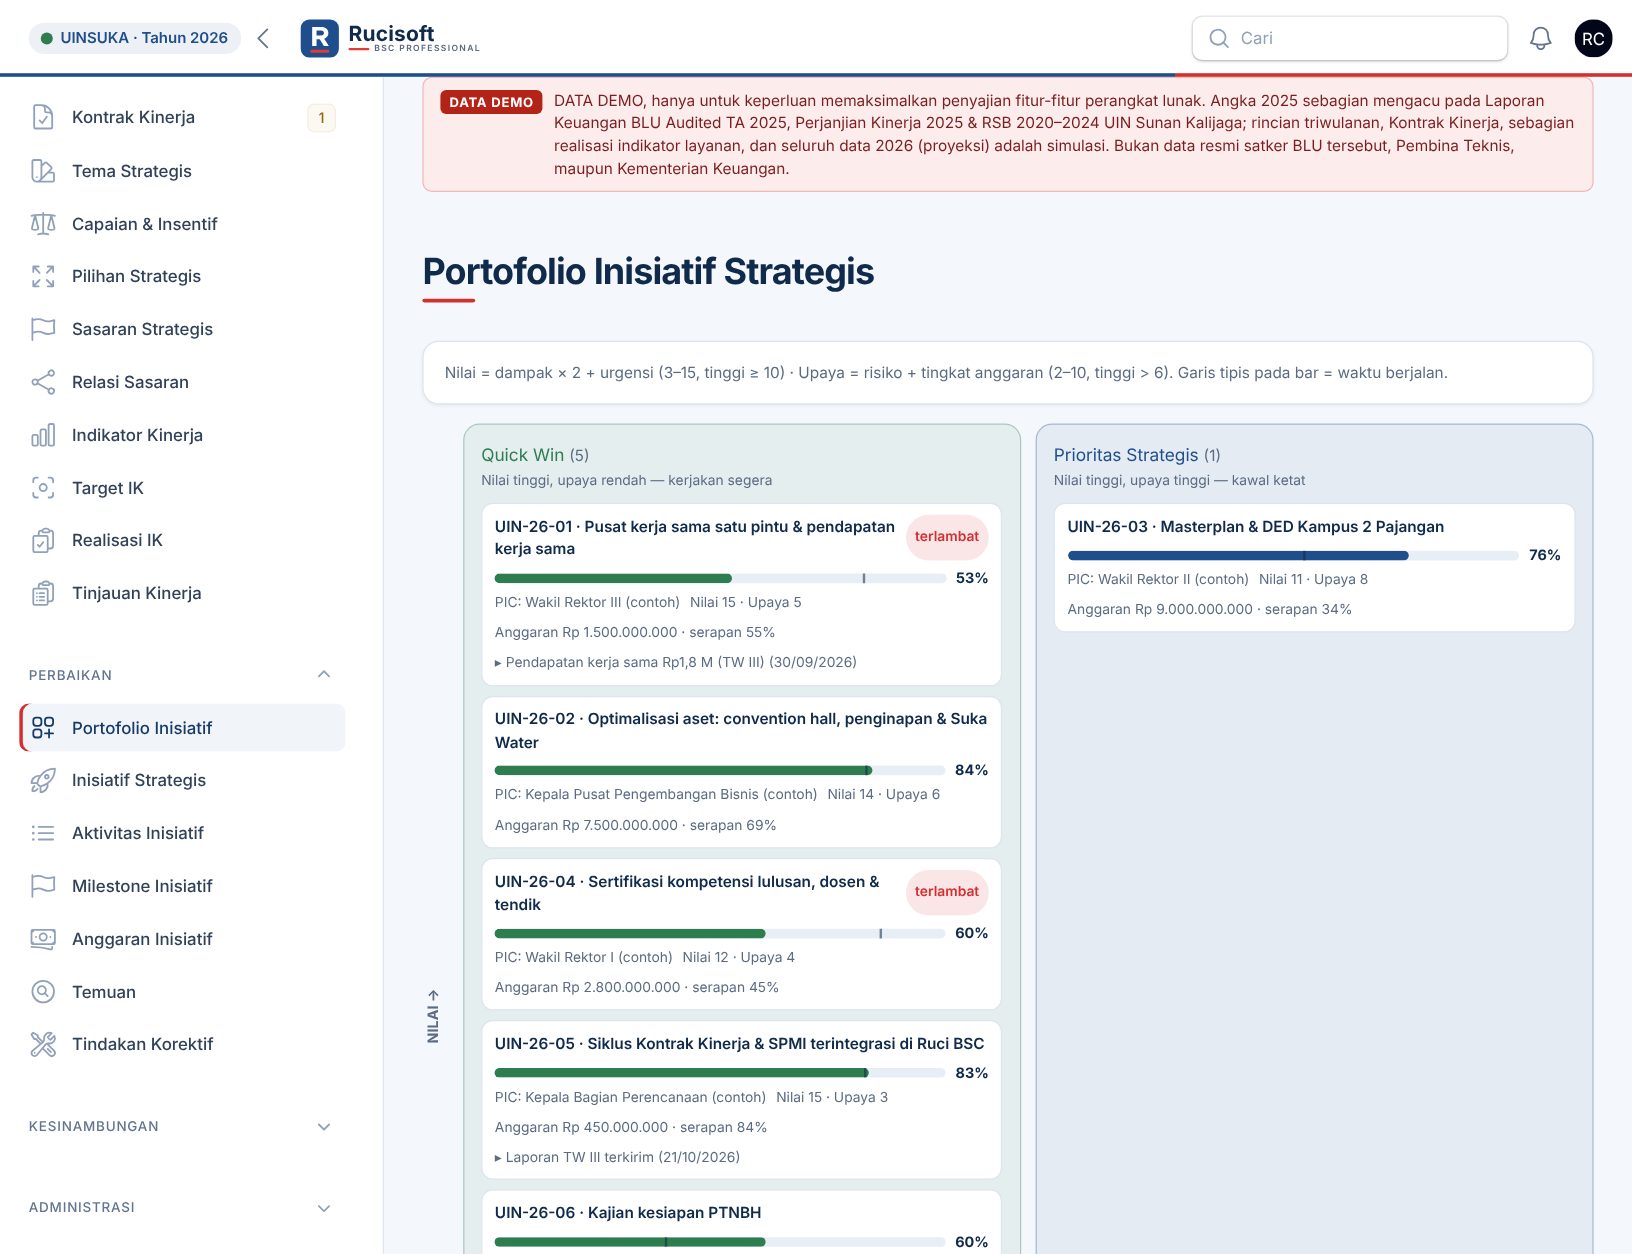Click the terlambat badge on UIN-26-04
This screenshot has height=1254, width=1632.
click(x=947, y=892)
